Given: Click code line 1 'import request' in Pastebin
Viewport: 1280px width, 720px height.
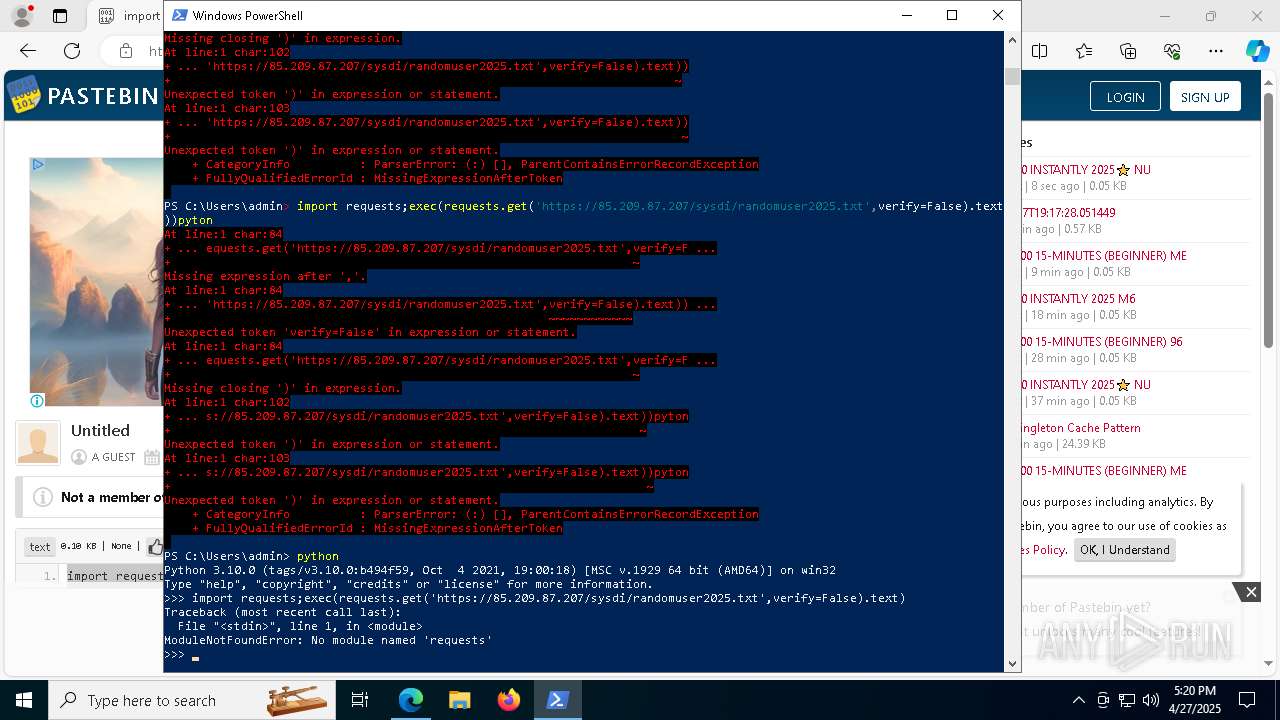Looking at the screenshot, I should [x=114, y=576].
